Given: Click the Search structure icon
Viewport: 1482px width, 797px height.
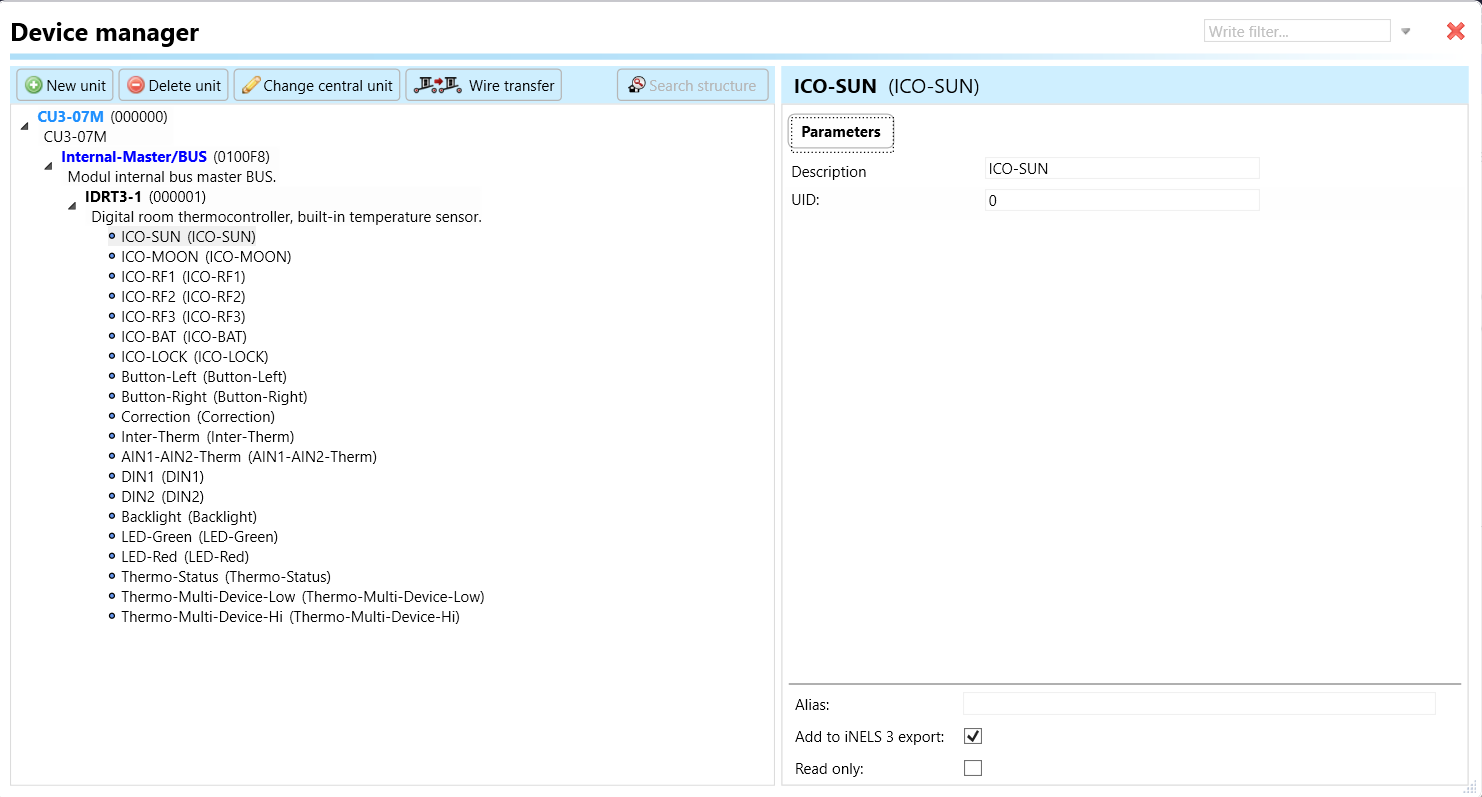Looking at the screenshot, I should pyautogui.click(x=636, y=85).
